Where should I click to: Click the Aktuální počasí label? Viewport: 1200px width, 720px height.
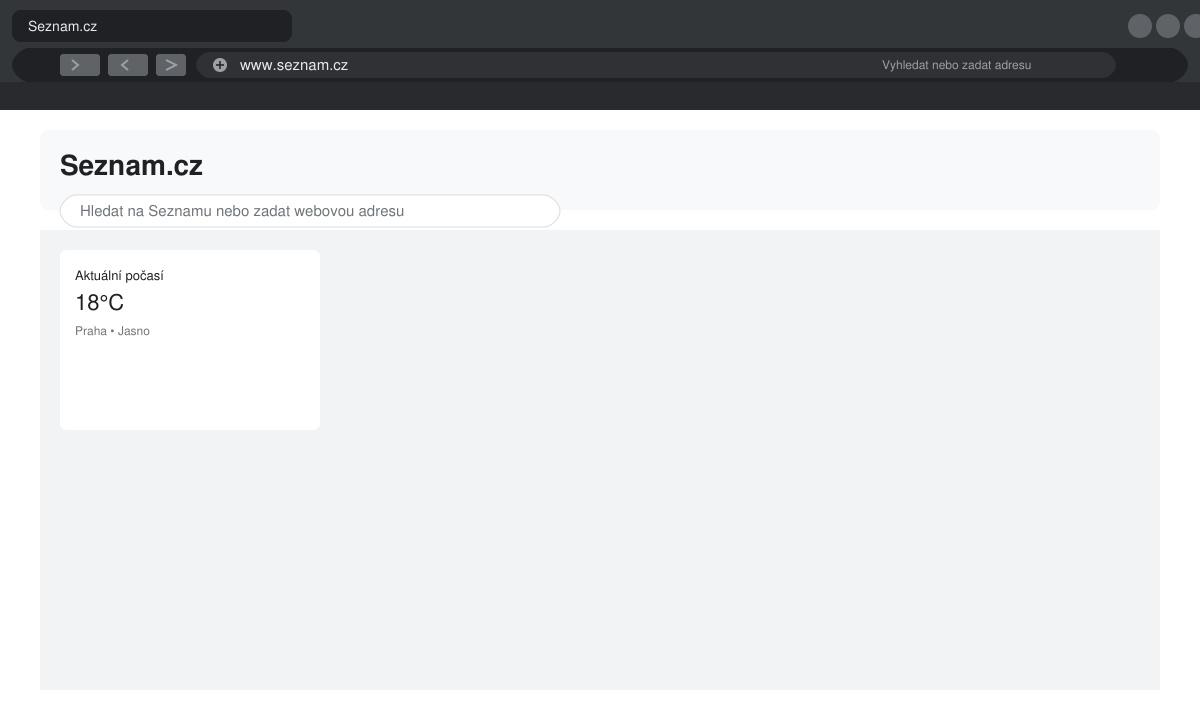click(x=119, y=276)
